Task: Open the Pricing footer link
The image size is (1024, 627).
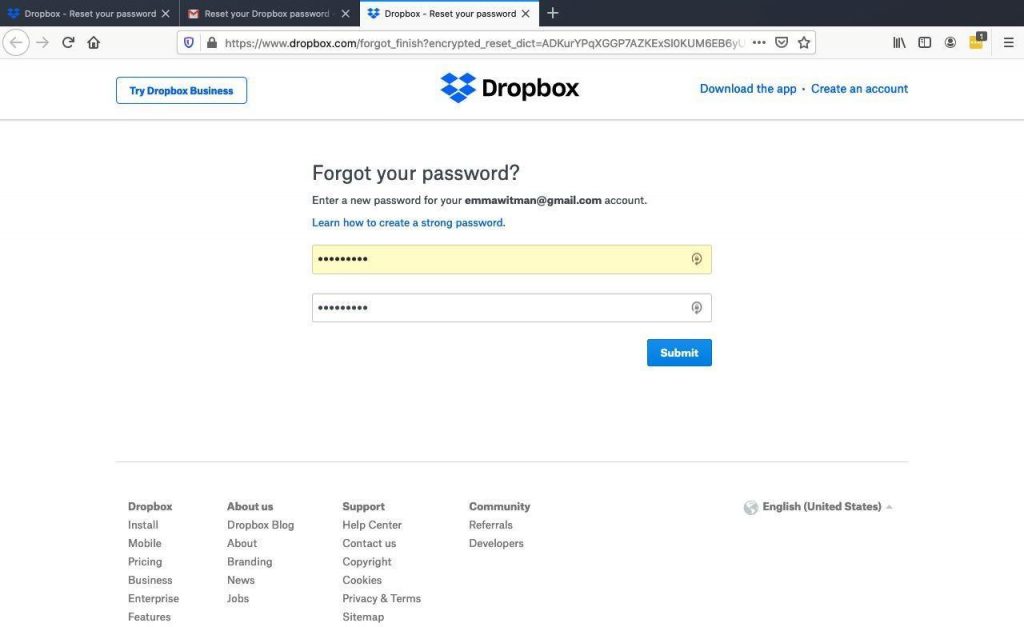Action: click(145, 561)
